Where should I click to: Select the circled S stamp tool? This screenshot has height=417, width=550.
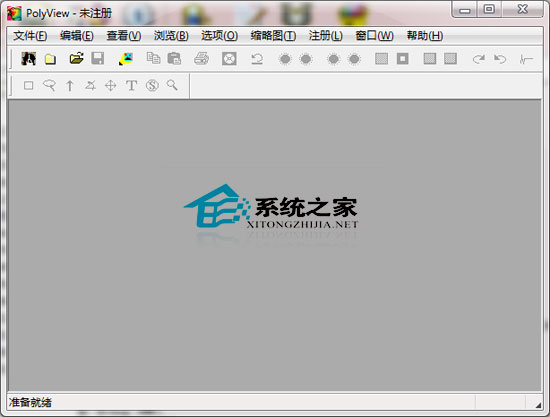(x=152, y=85)
